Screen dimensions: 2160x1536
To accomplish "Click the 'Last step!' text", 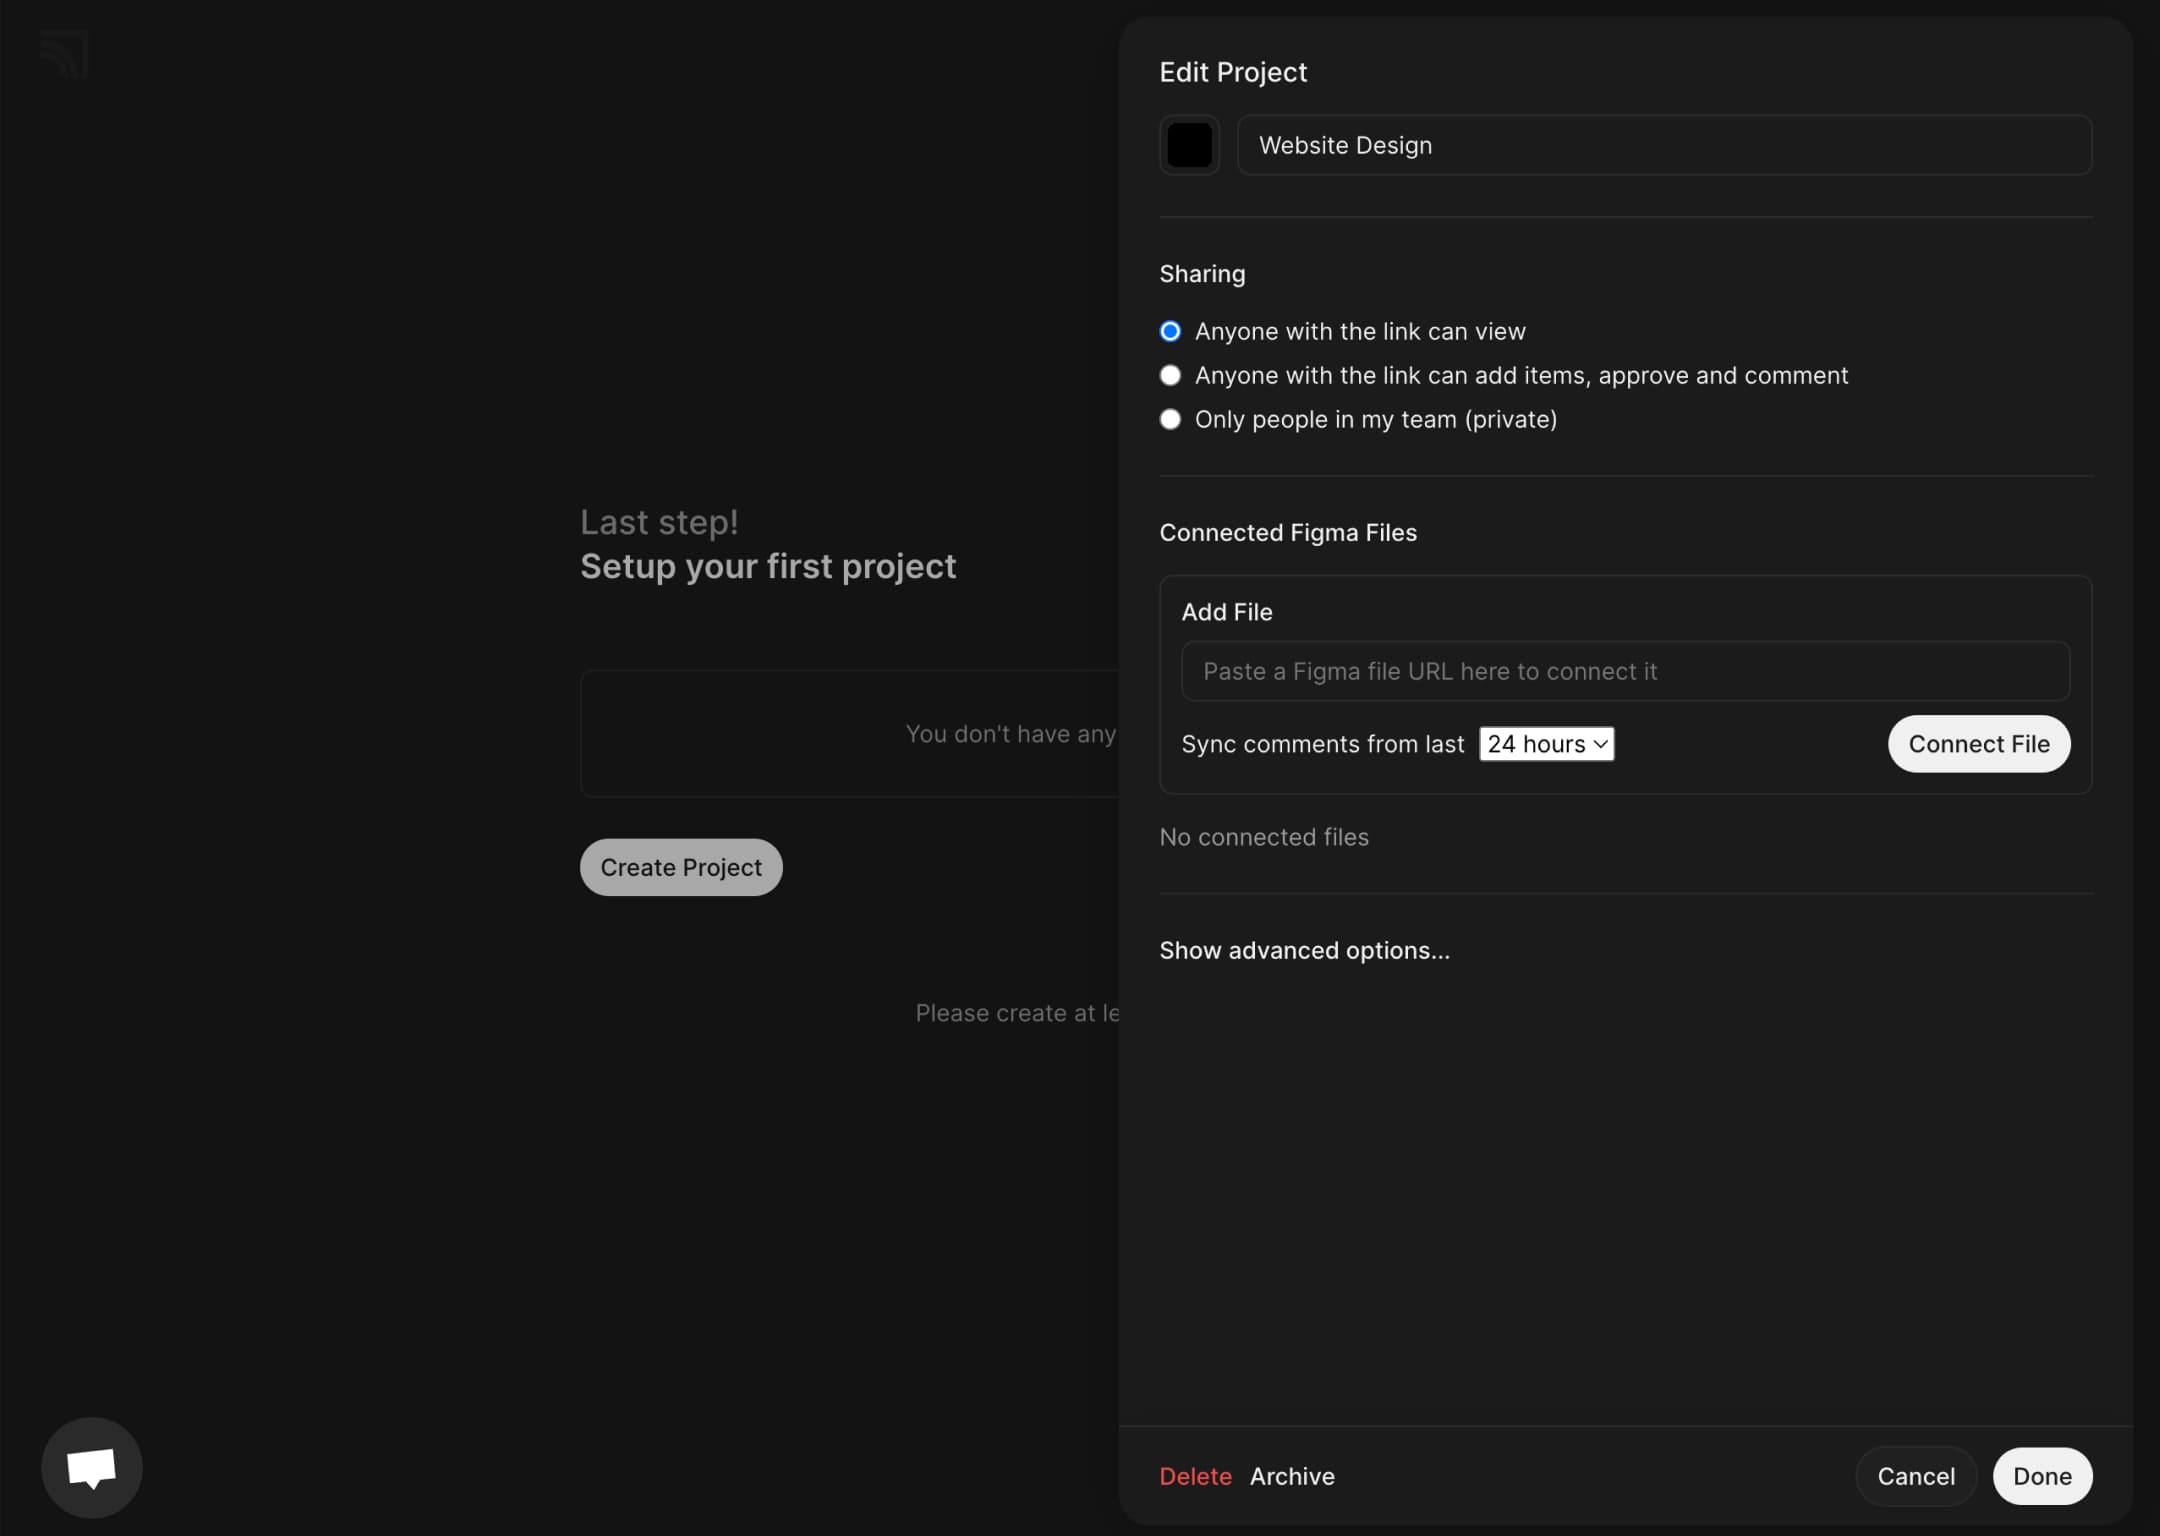I will tap(659, 522).
